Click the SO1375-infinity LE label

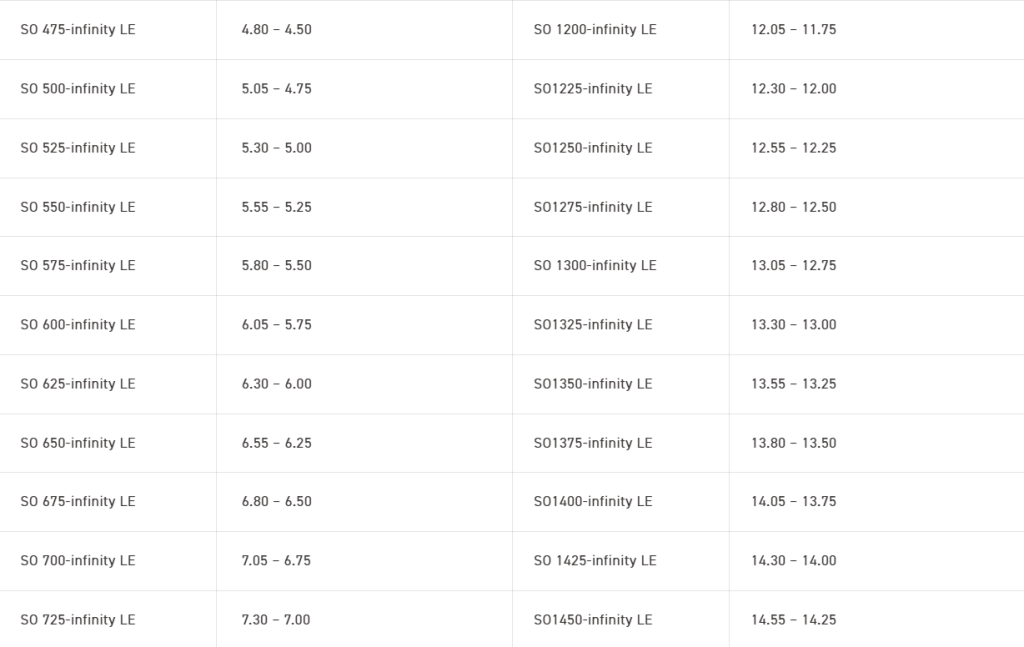(593, 443)
